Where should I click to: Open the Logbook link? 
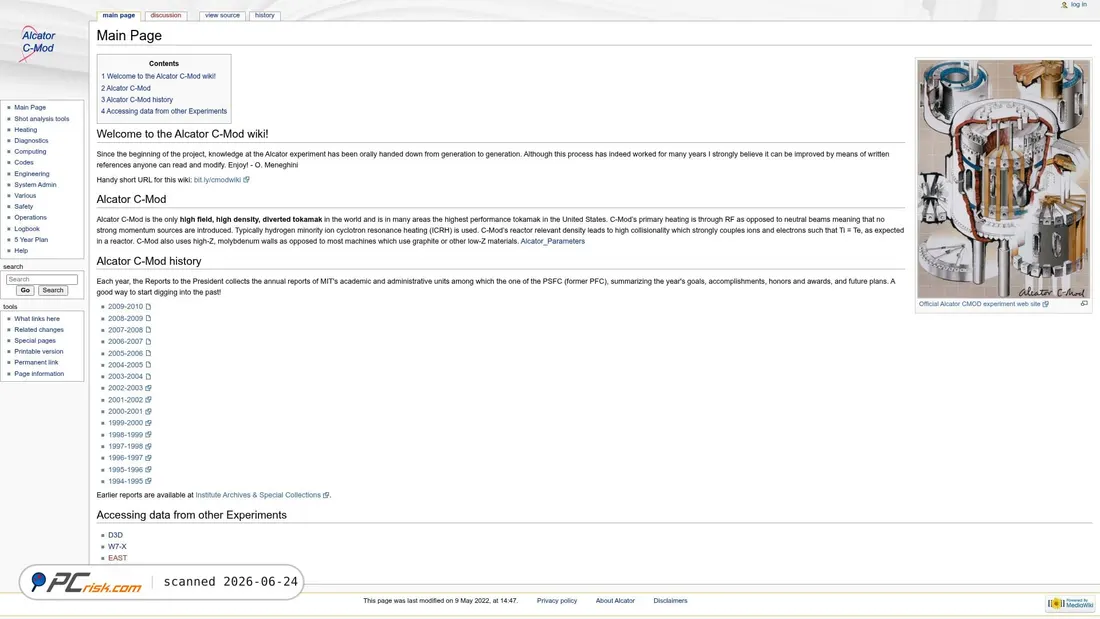point(27,229)
